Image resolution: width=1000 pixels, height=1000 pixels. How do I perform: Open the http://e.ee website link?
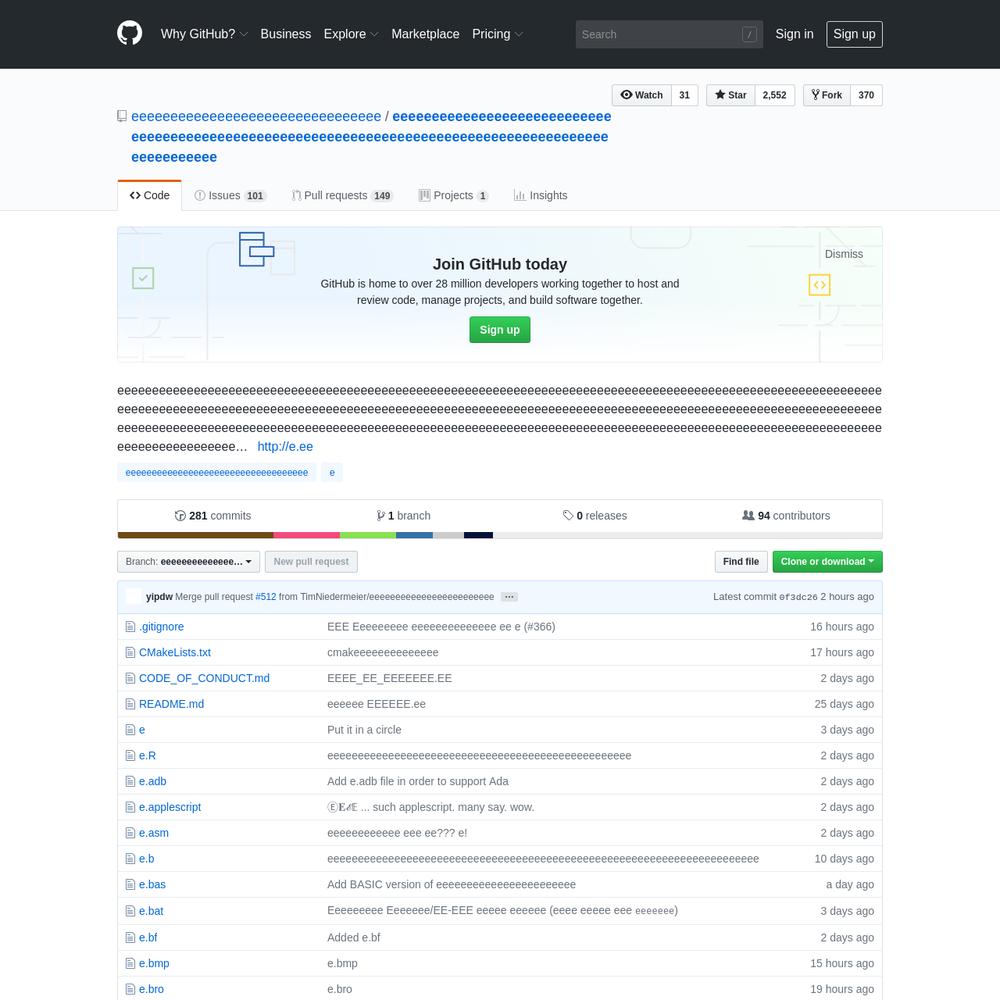[285, 447]
